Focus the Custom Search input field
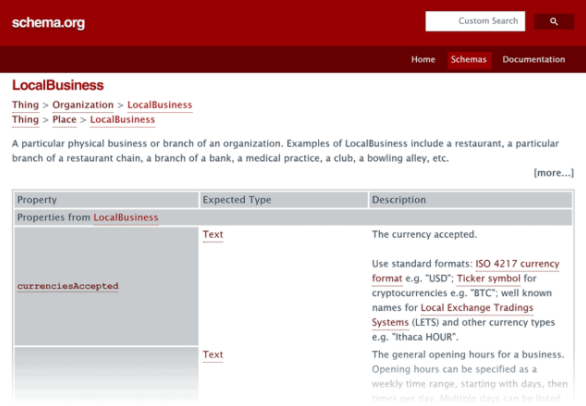This screenshot has height=406, width=586. [x=475, y=21]
